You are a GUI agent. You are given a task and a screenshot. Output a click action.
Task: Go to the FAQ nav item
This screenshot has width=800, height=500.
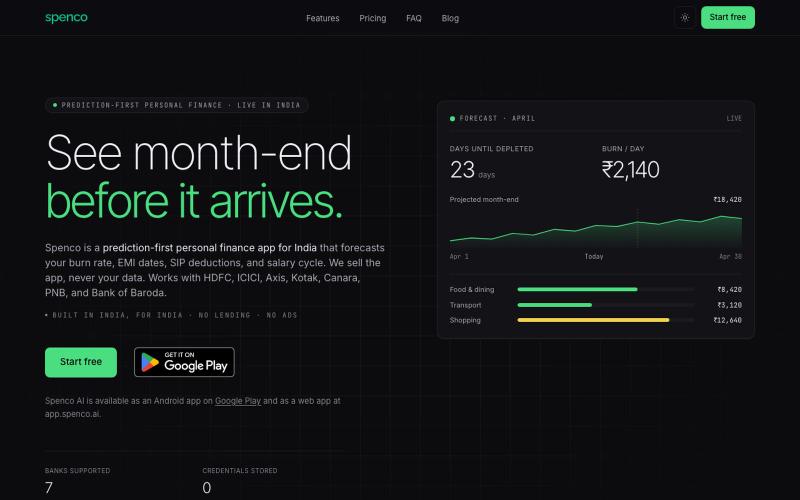tap(414, 18)
